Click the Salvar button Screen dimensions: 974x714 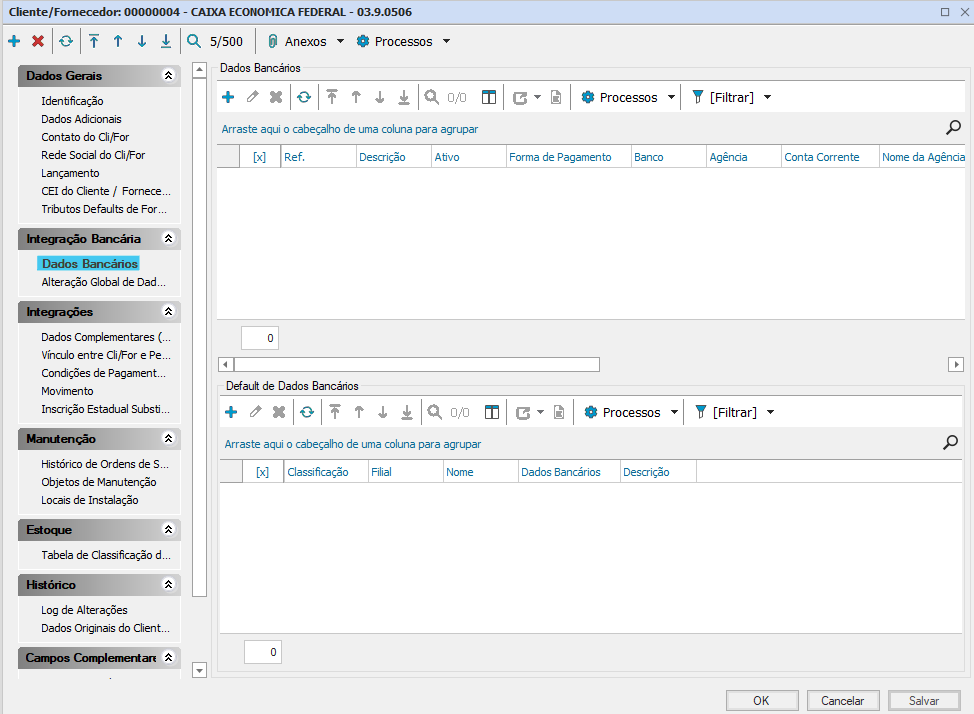pos(923,701)
